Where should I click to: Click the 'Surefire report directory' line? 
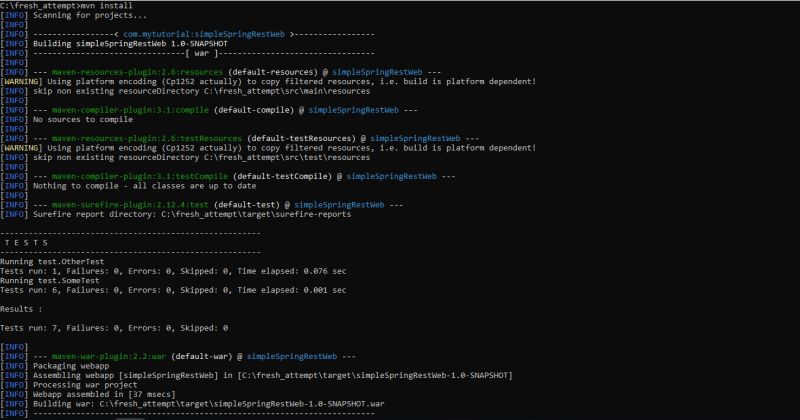tap(192, 214)
